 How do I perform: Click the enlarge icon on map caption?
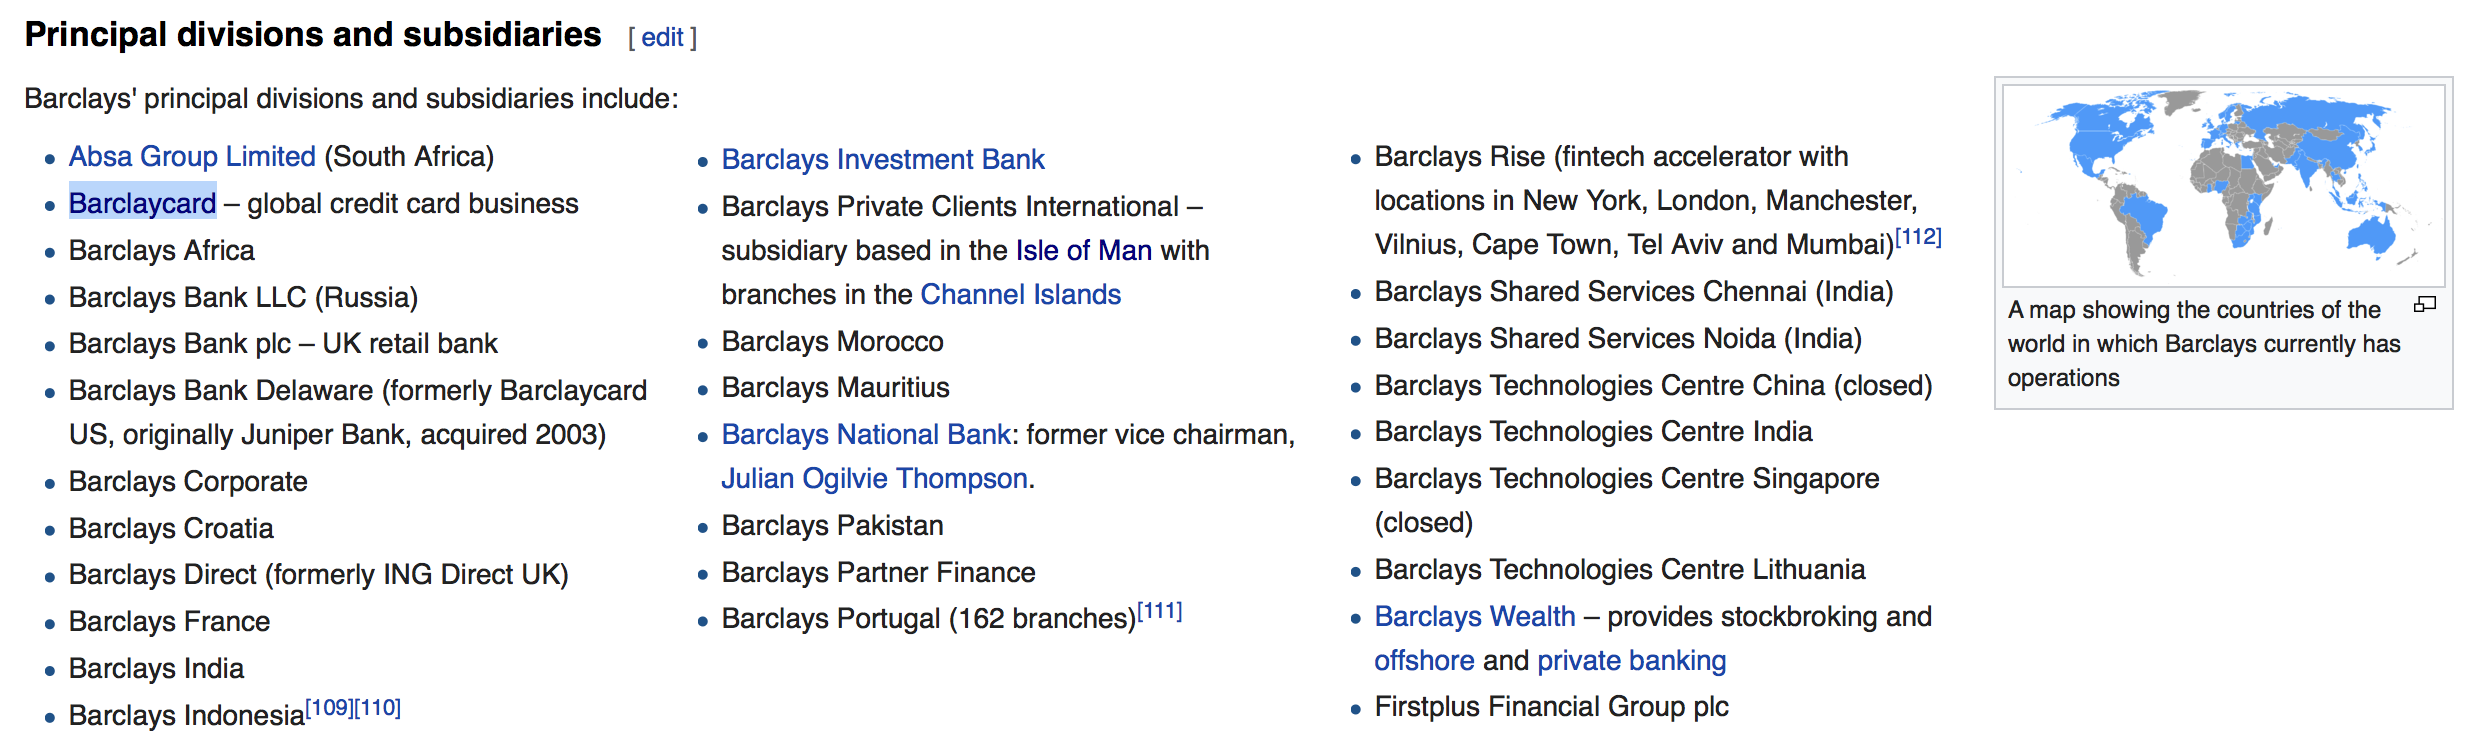(2425, 305)
